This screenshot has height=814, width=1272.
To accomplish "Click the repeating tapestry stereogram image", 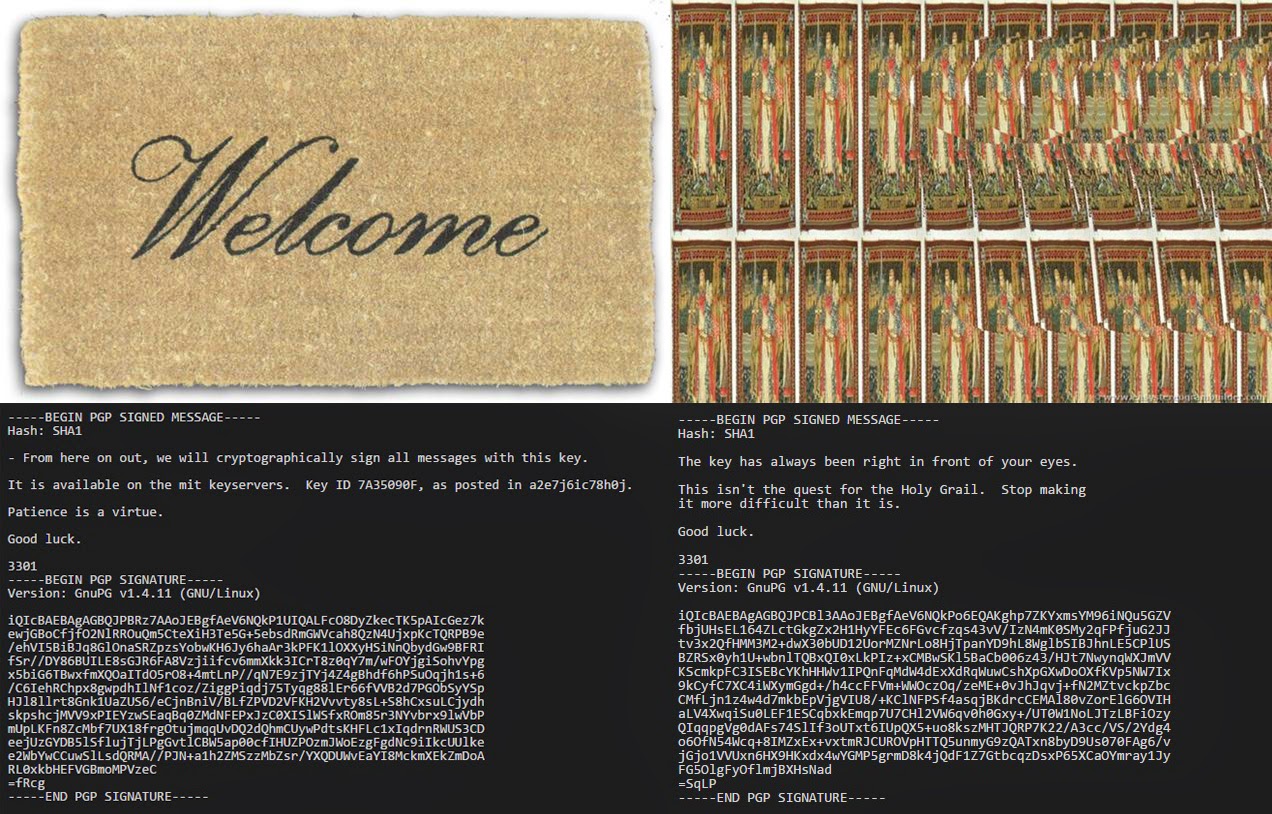I will point(971,201).
